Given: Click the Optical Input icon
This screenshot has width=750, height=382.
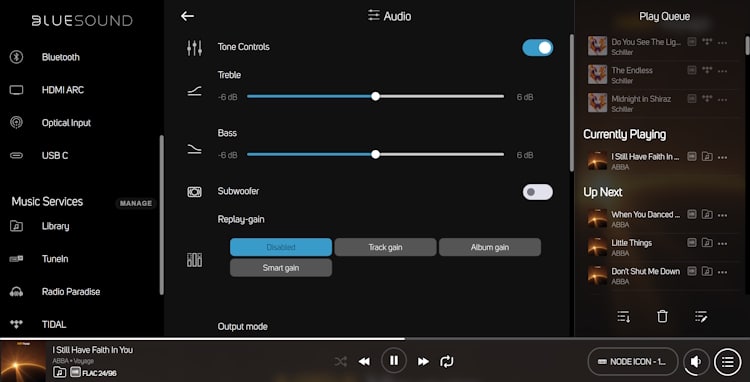Looking at the screenshot, I should (17, 123).
